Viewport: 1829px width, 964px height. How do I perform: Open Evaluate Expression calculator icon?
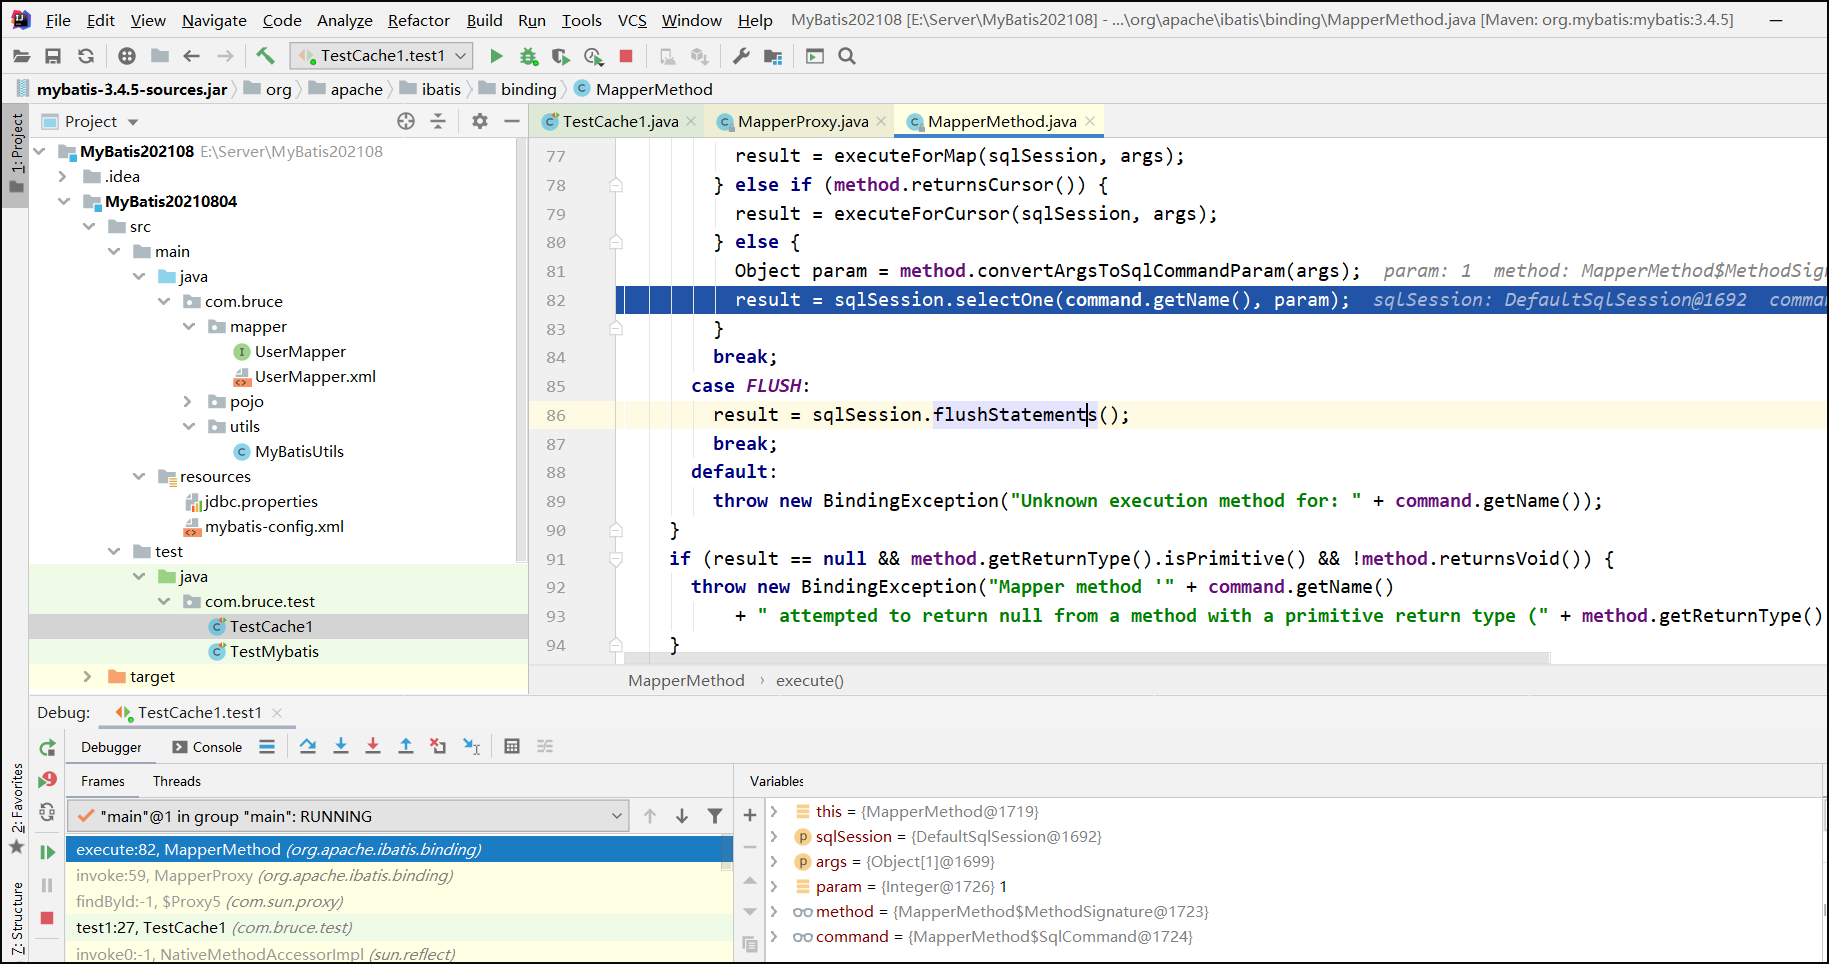click(512, 746)
